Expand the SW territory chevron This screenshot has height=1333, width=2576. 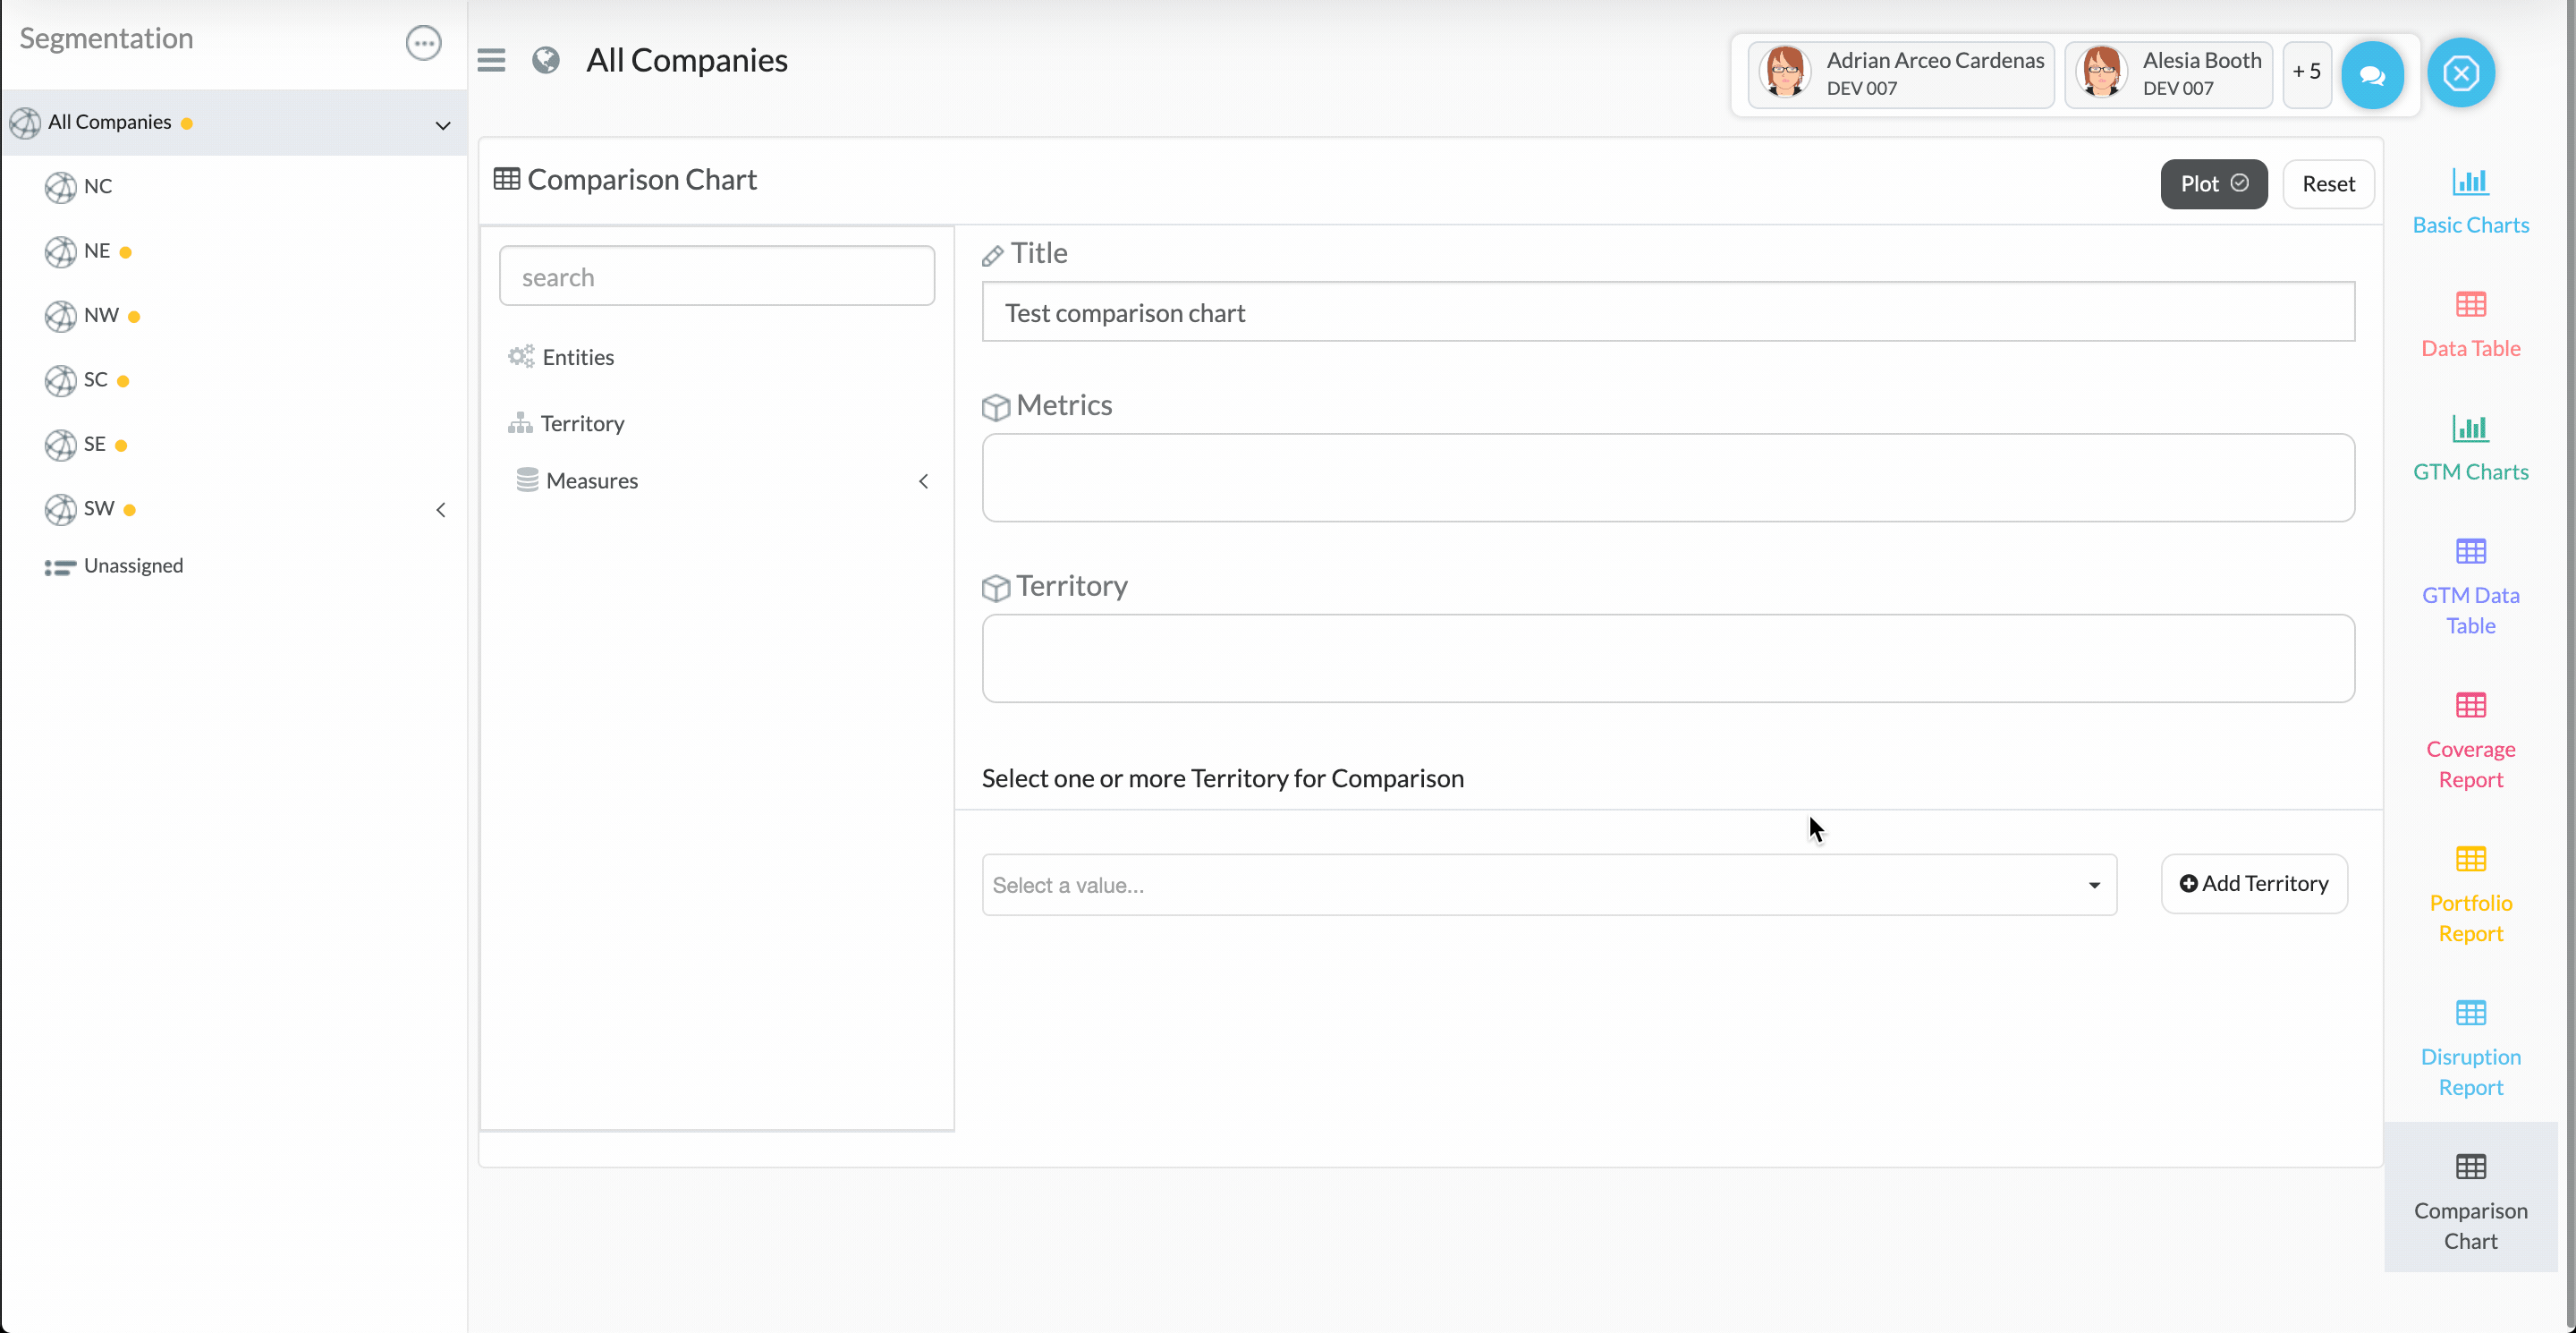(x=441, y=510)
